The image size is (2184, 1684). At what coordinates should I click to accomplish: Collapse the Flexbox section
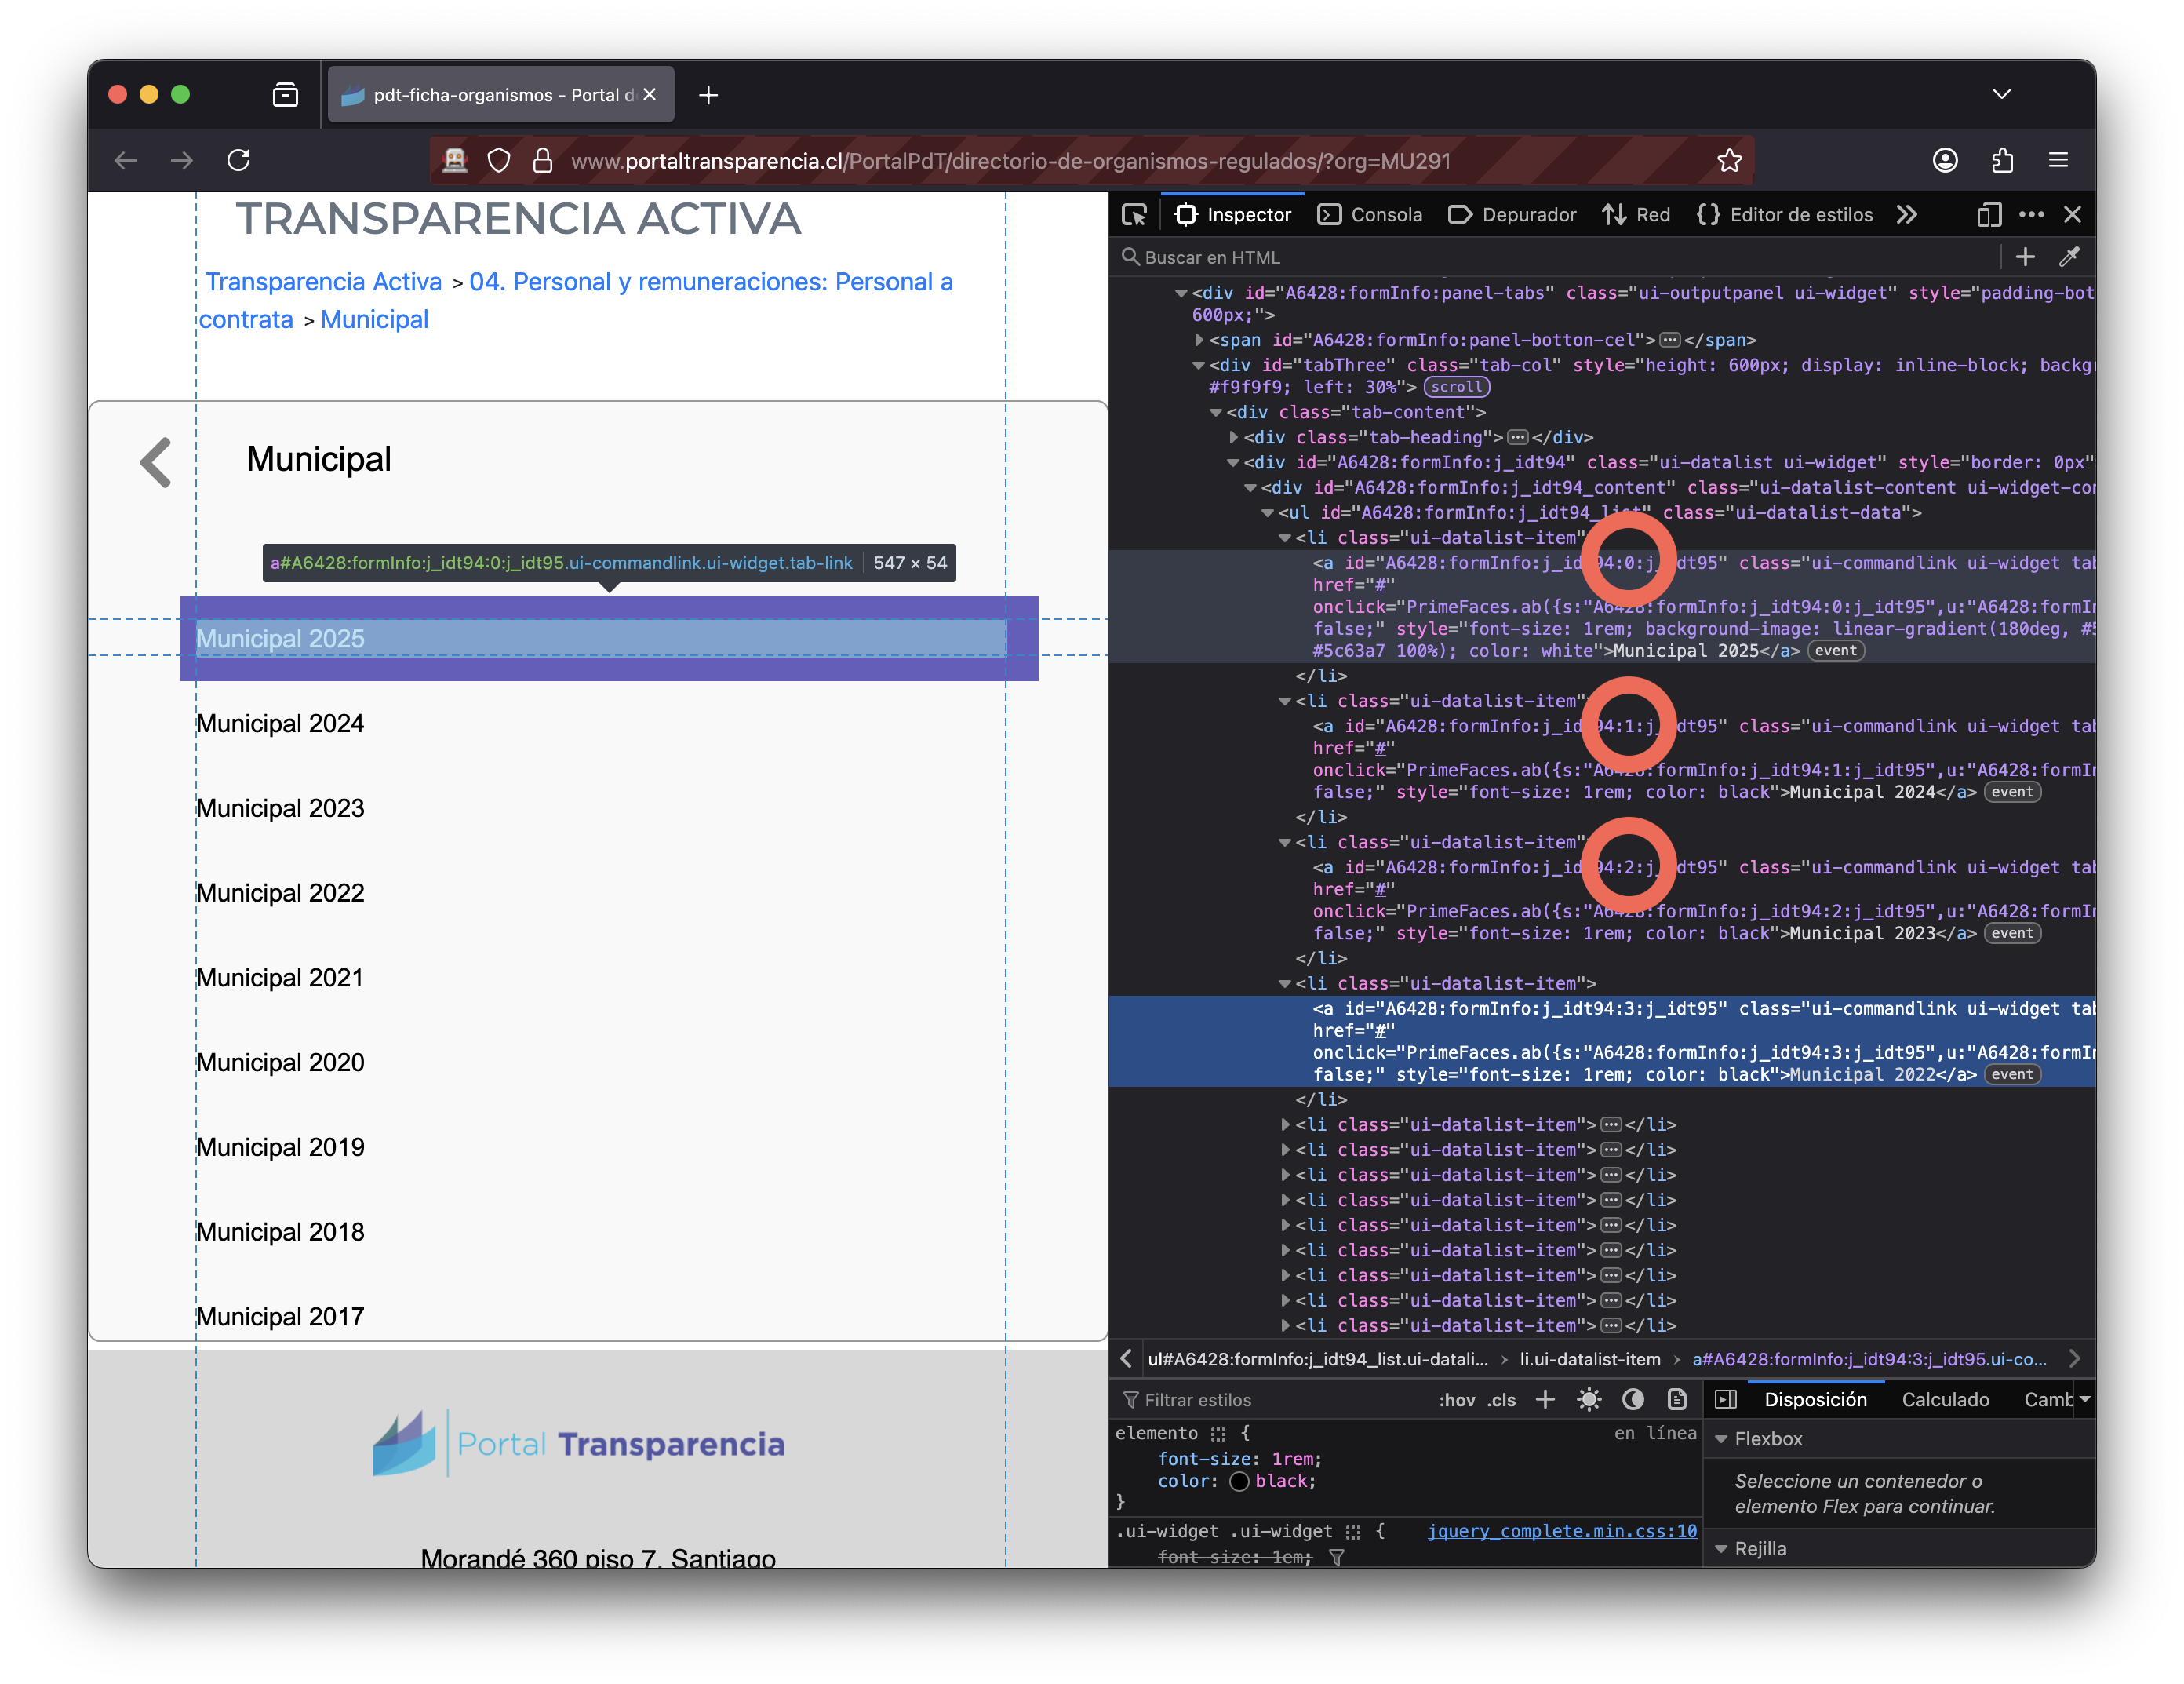point(1722,1439)
